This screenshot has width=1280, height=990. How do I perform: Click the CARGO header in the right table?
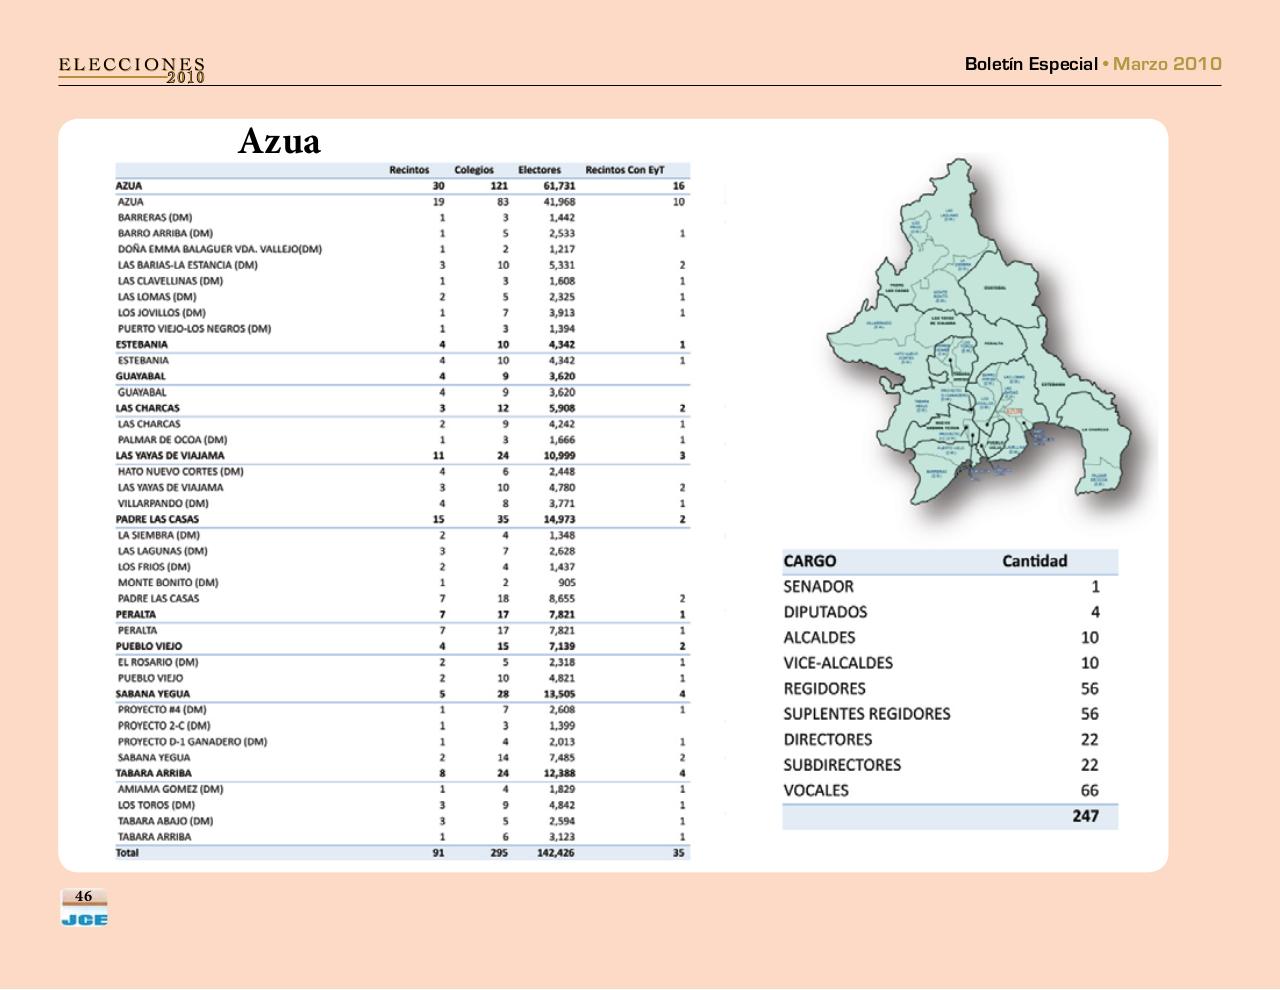pos(810,561)
